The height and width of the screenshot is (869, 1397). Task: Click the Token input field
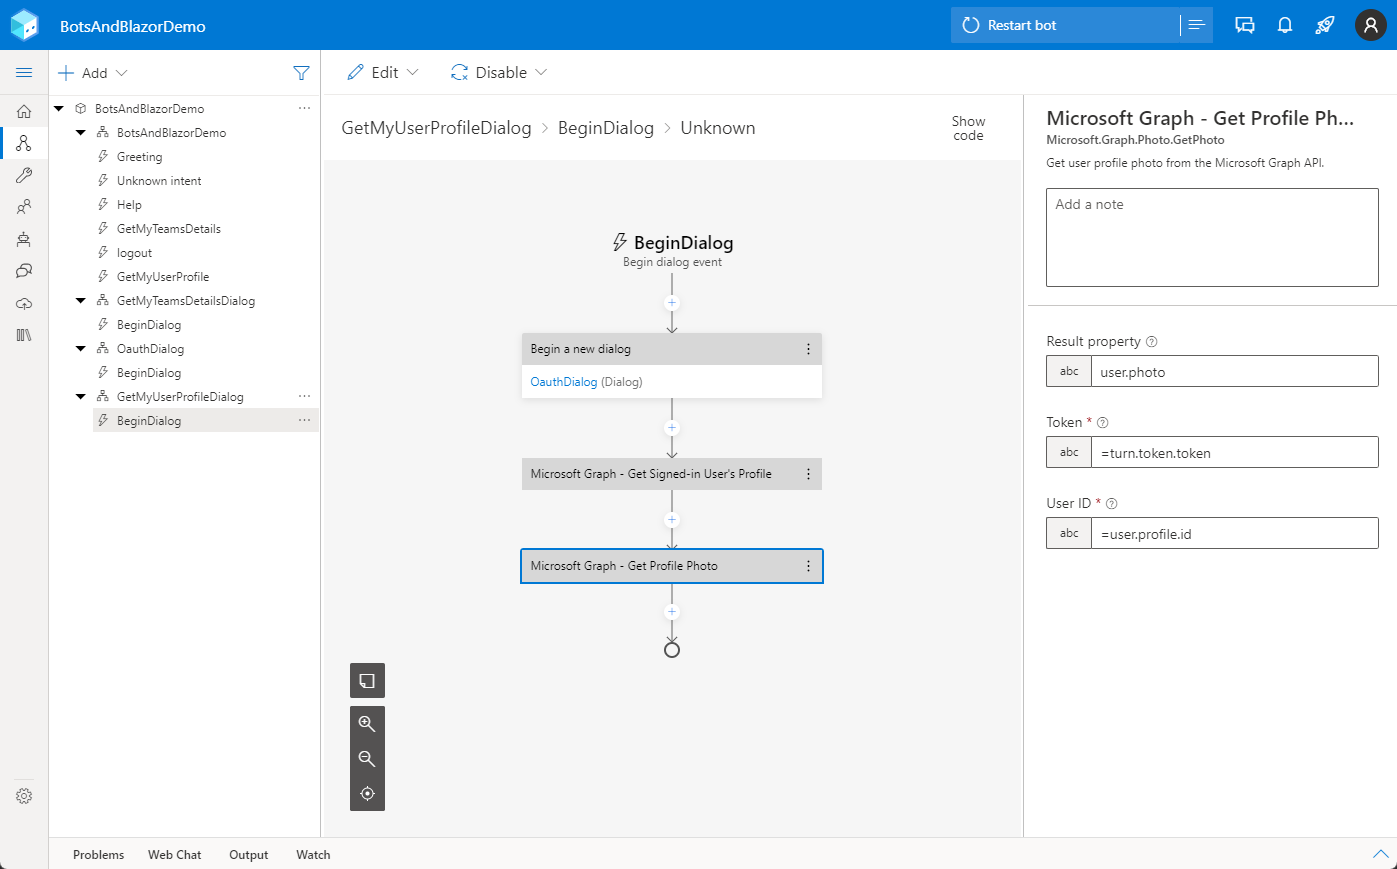click(x=1234, y=452)
